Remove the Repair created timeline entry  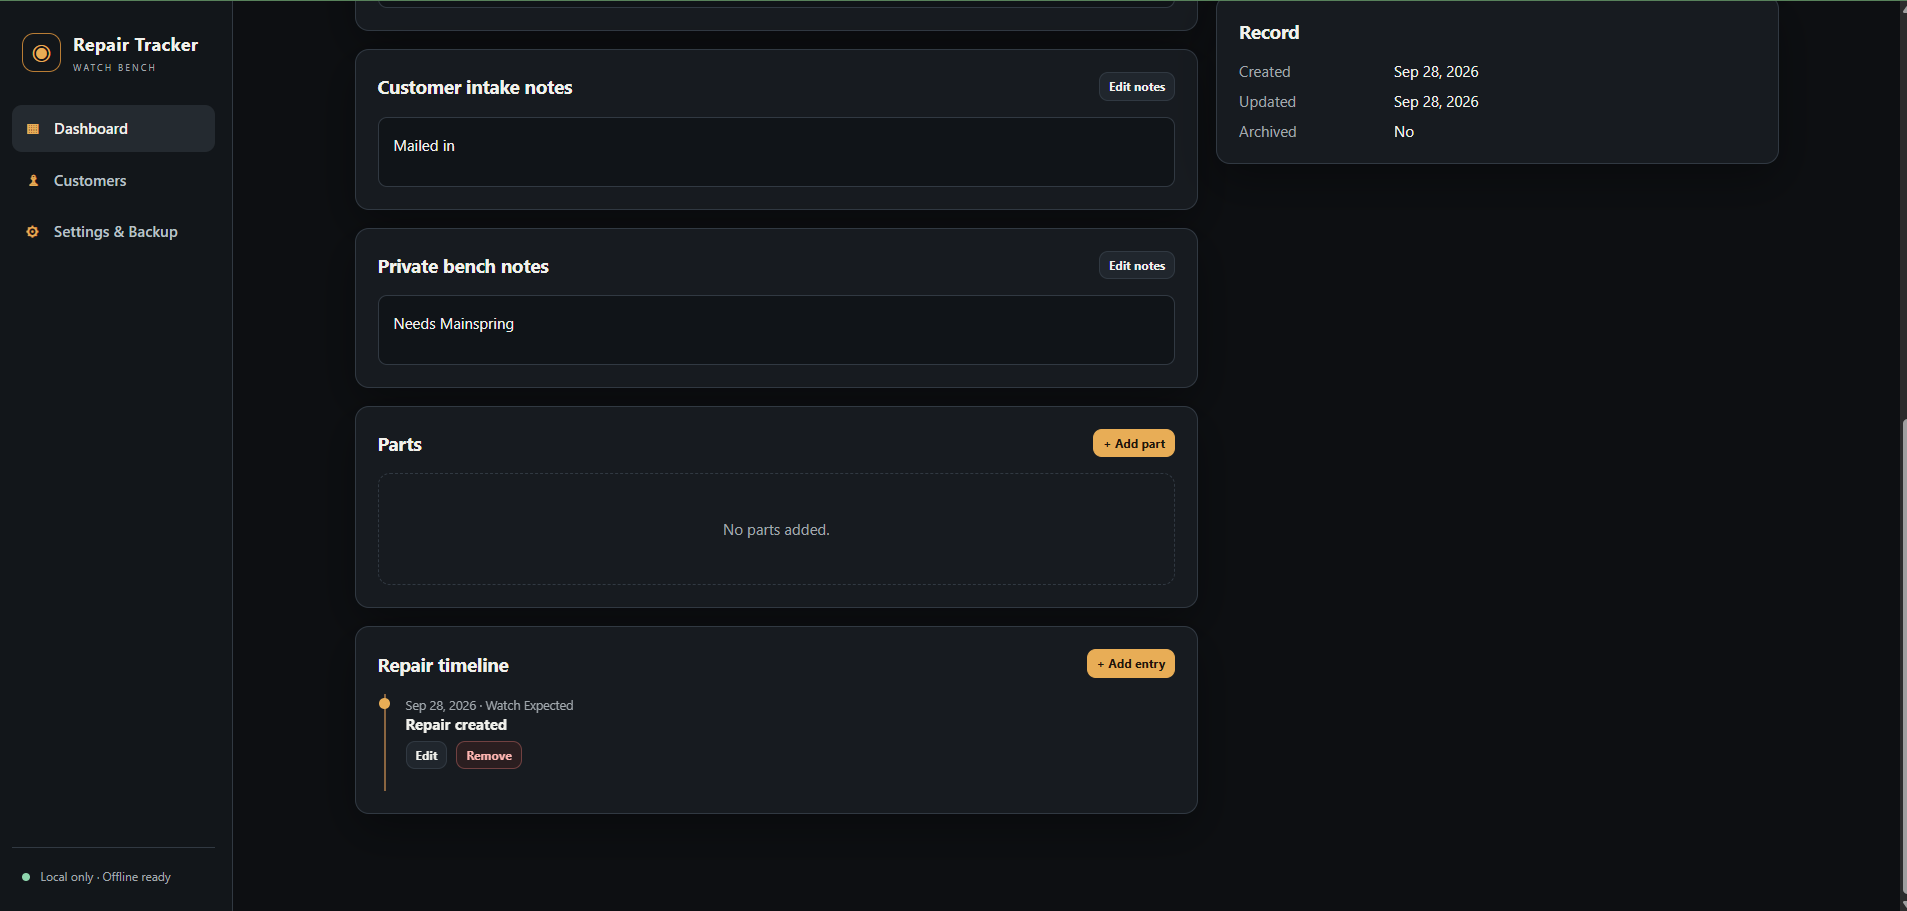pos(489,756)
